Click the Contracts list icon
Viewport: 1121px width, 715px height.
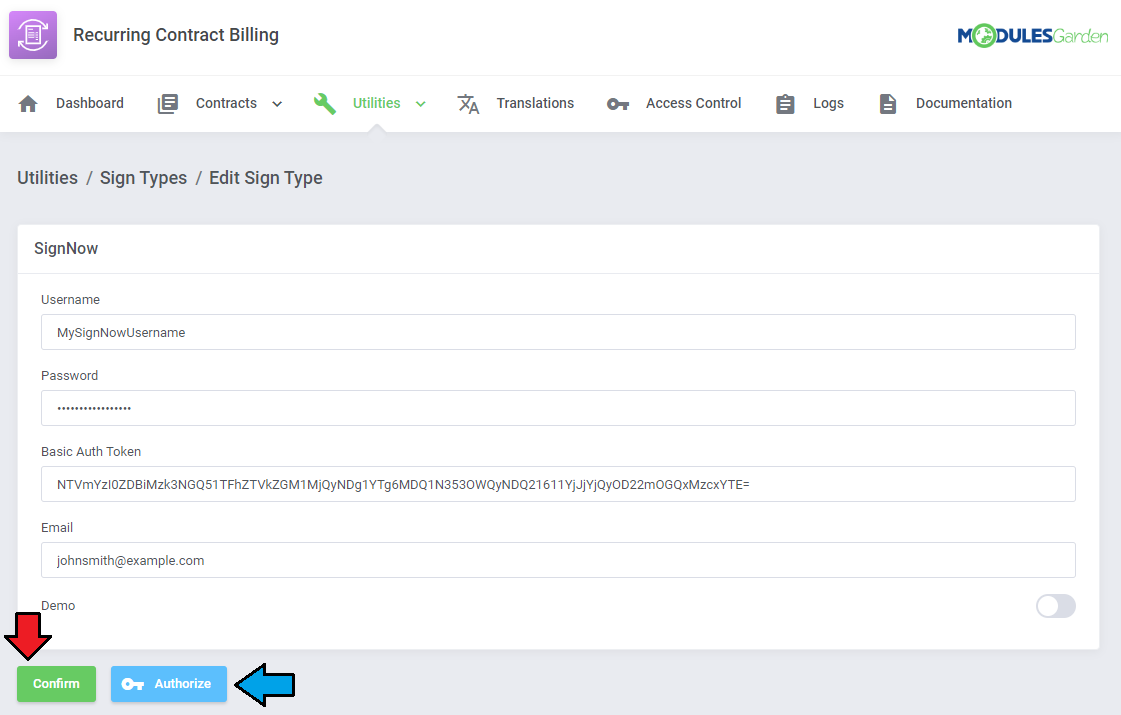click(x=167, y=104)
